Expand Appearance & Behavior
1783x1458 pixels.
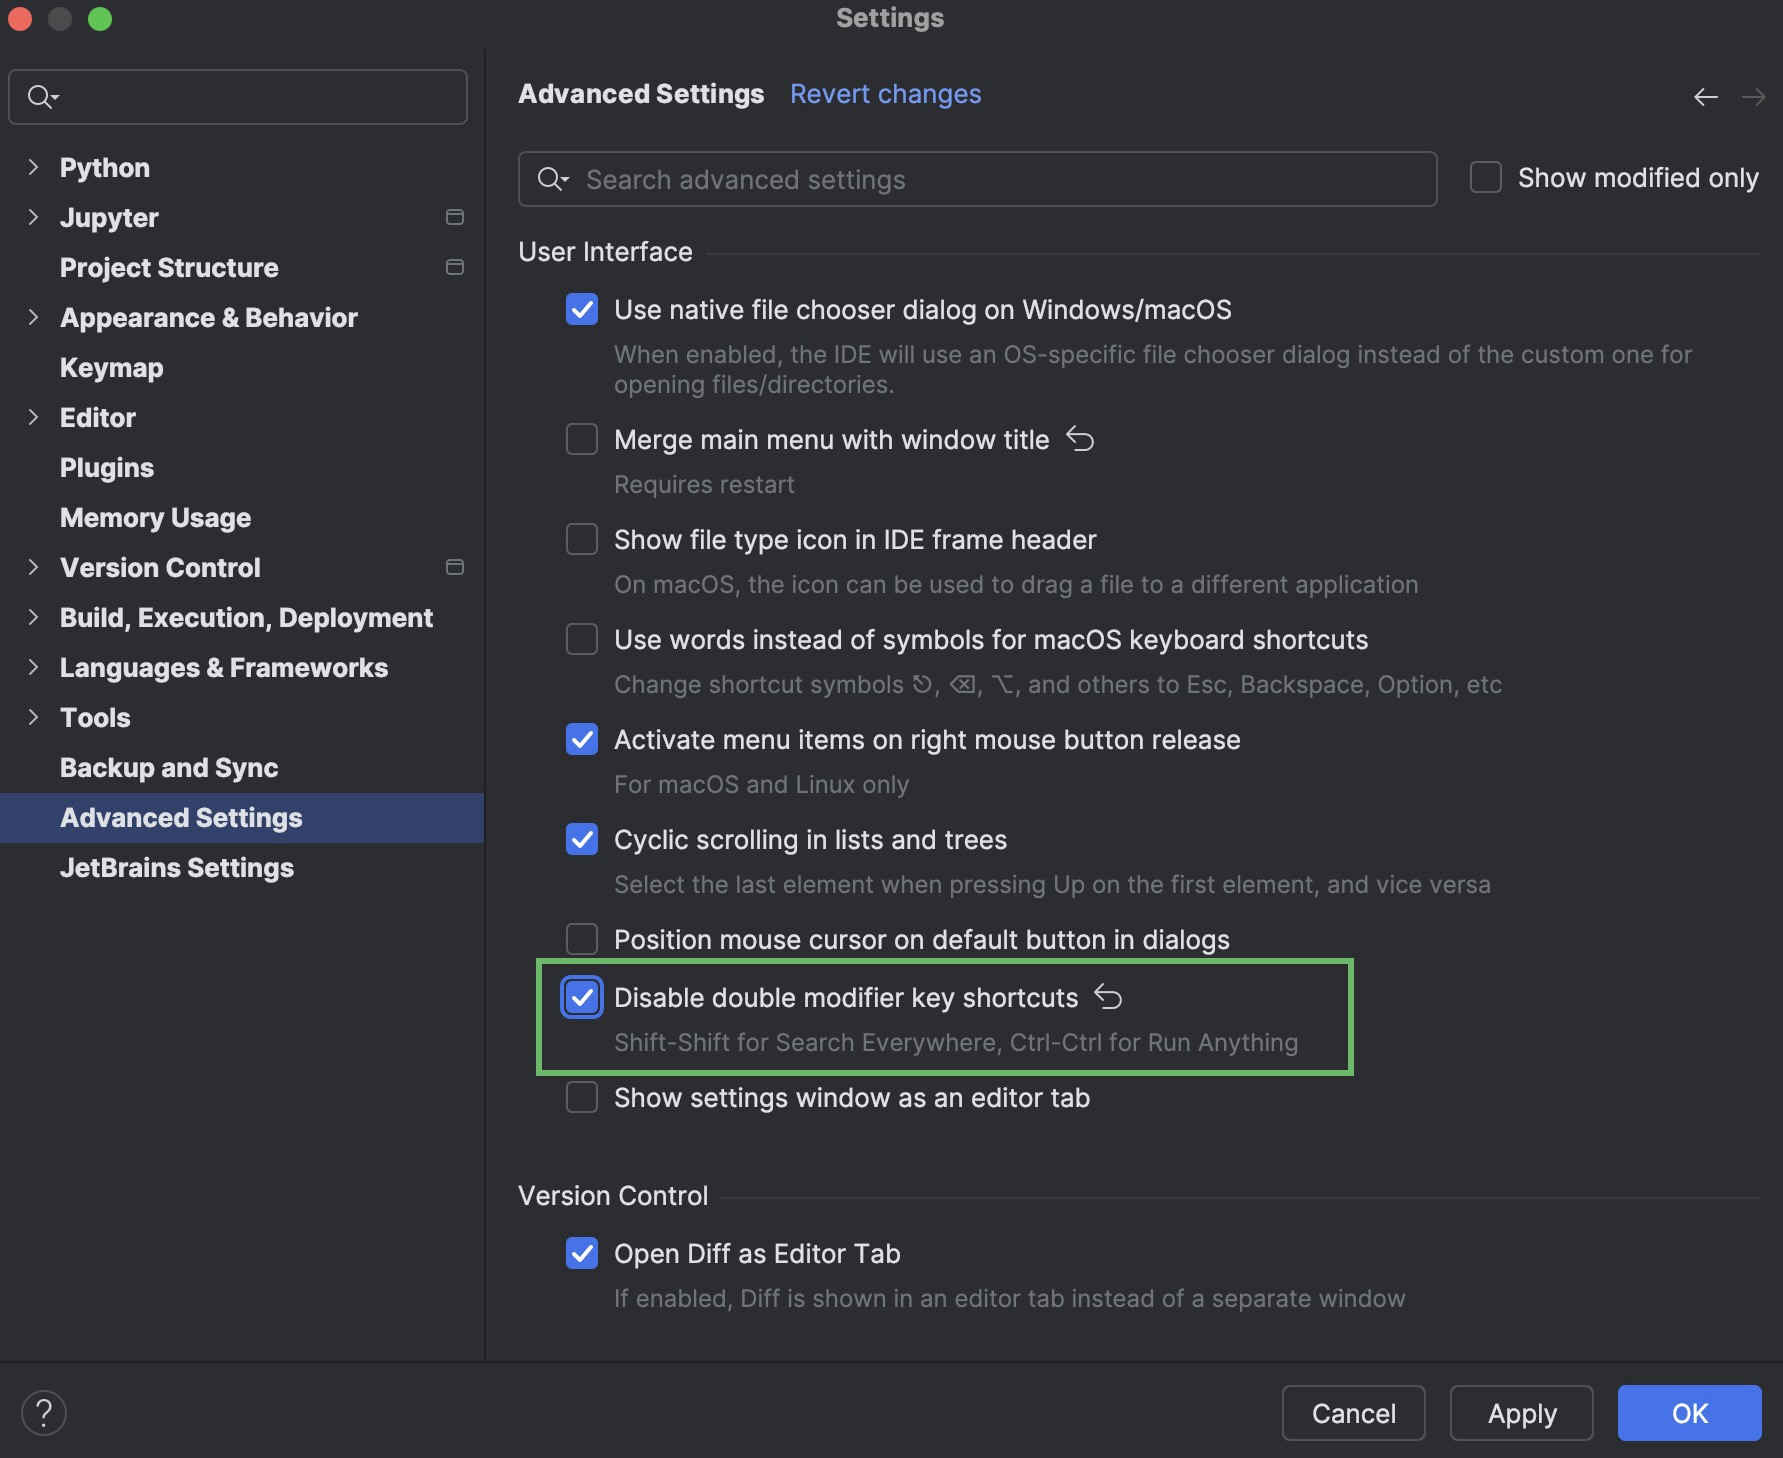(32, 317)
